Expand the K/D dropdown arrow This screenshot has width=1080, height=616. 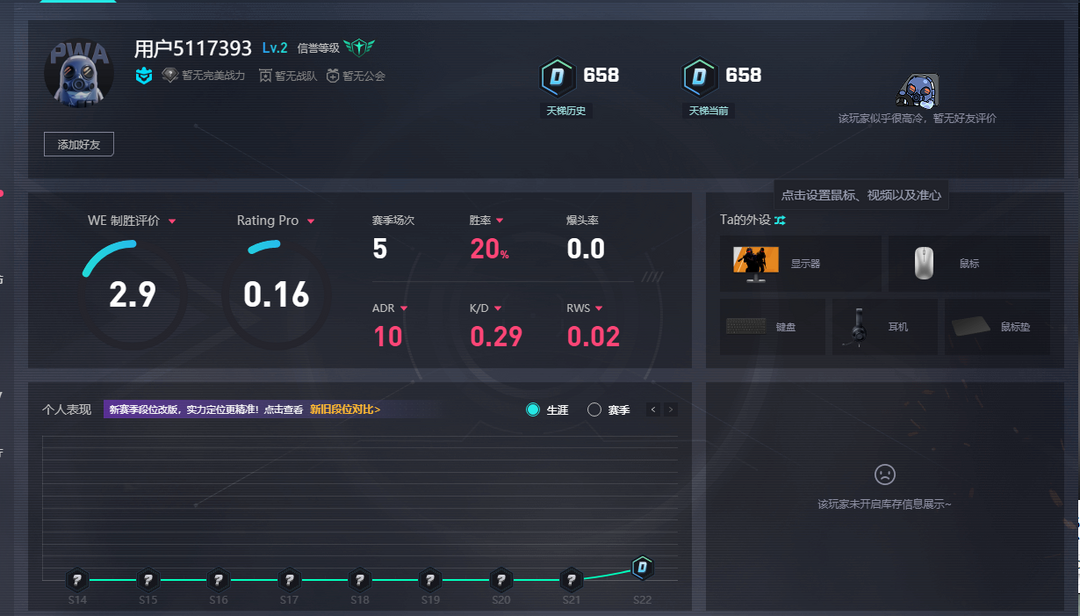pos(498,309)
